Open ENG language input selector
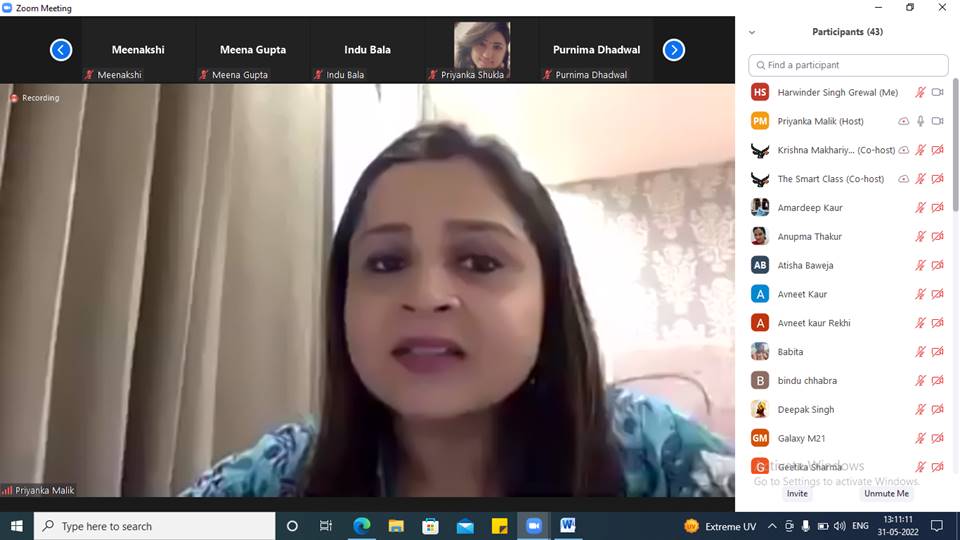The height and width of the screenshot is (540, 960). 859,526
